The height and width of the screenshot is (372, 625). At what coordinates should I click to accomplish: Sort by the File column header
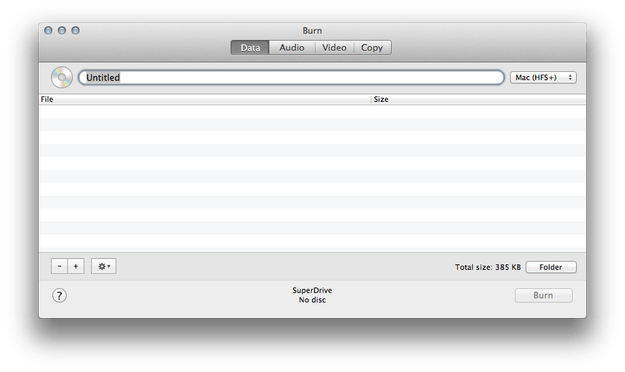[205, 99]
